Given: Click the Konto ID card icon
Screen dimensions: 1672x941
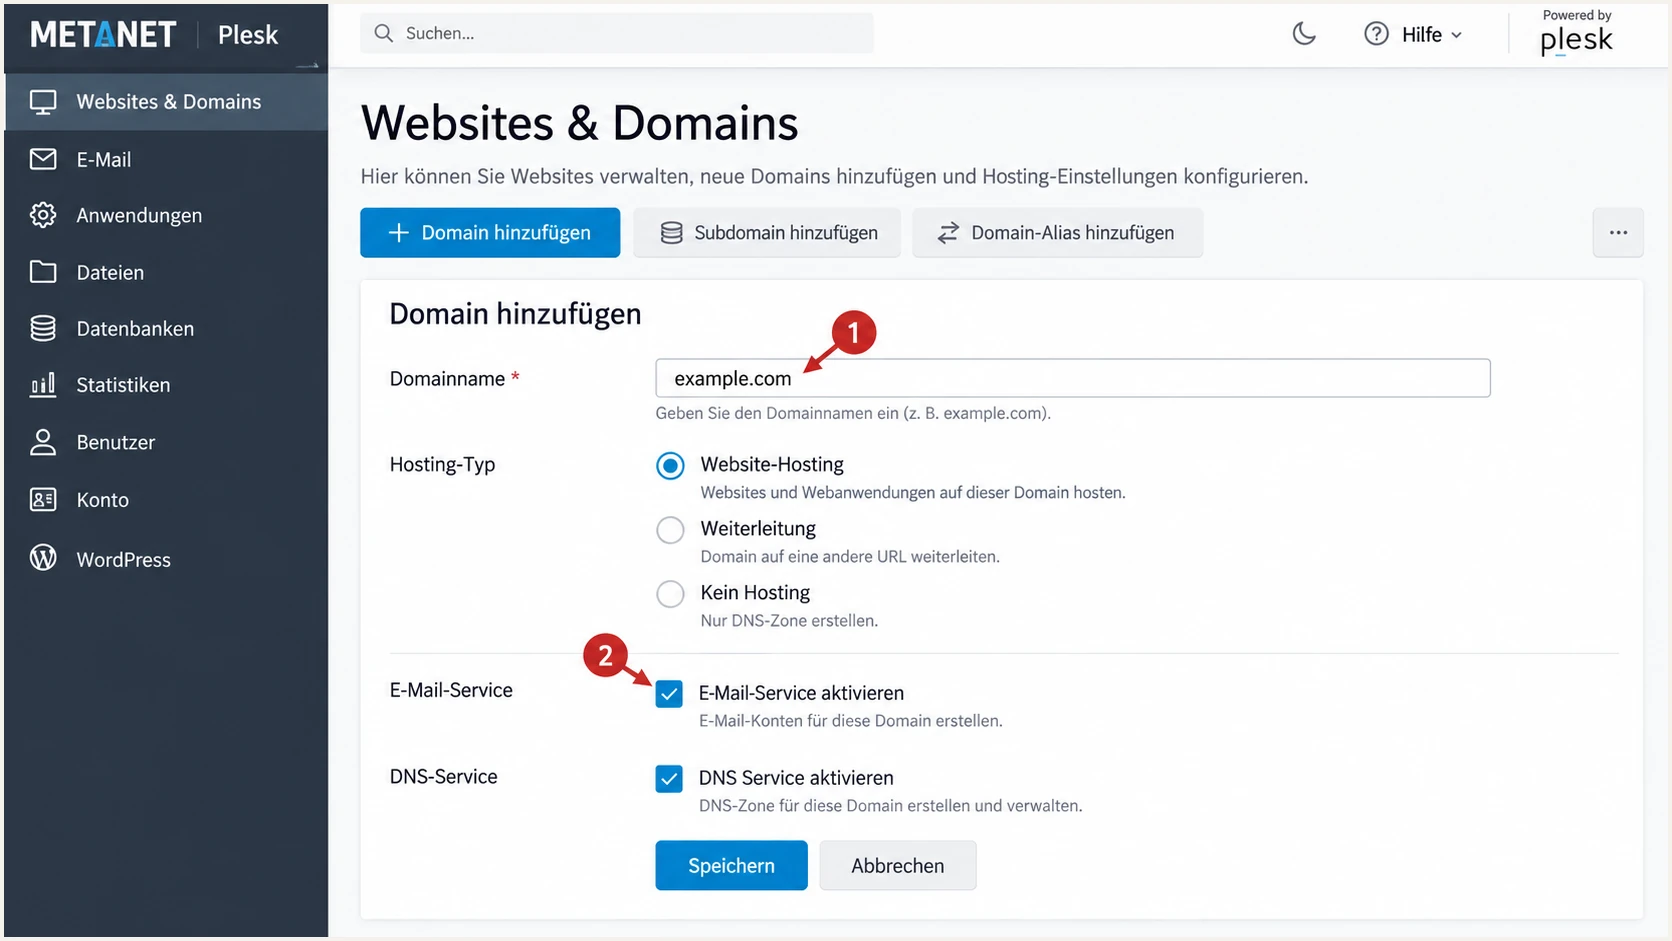Looking at the screenshot, I should 43,500.
